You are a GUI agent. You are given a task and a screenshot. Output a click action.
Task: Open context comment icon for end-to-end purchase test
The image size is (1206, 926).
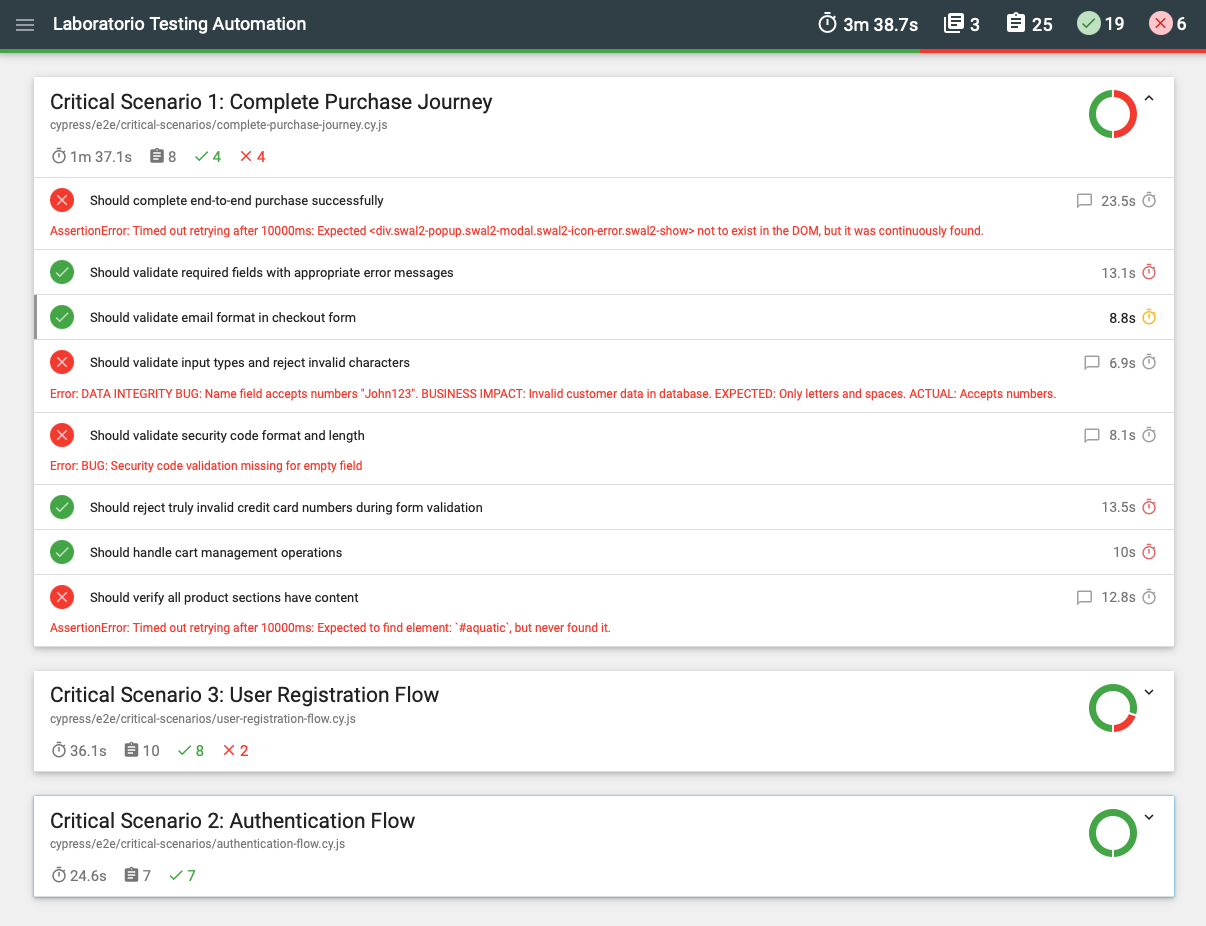tap(1084, 201)
